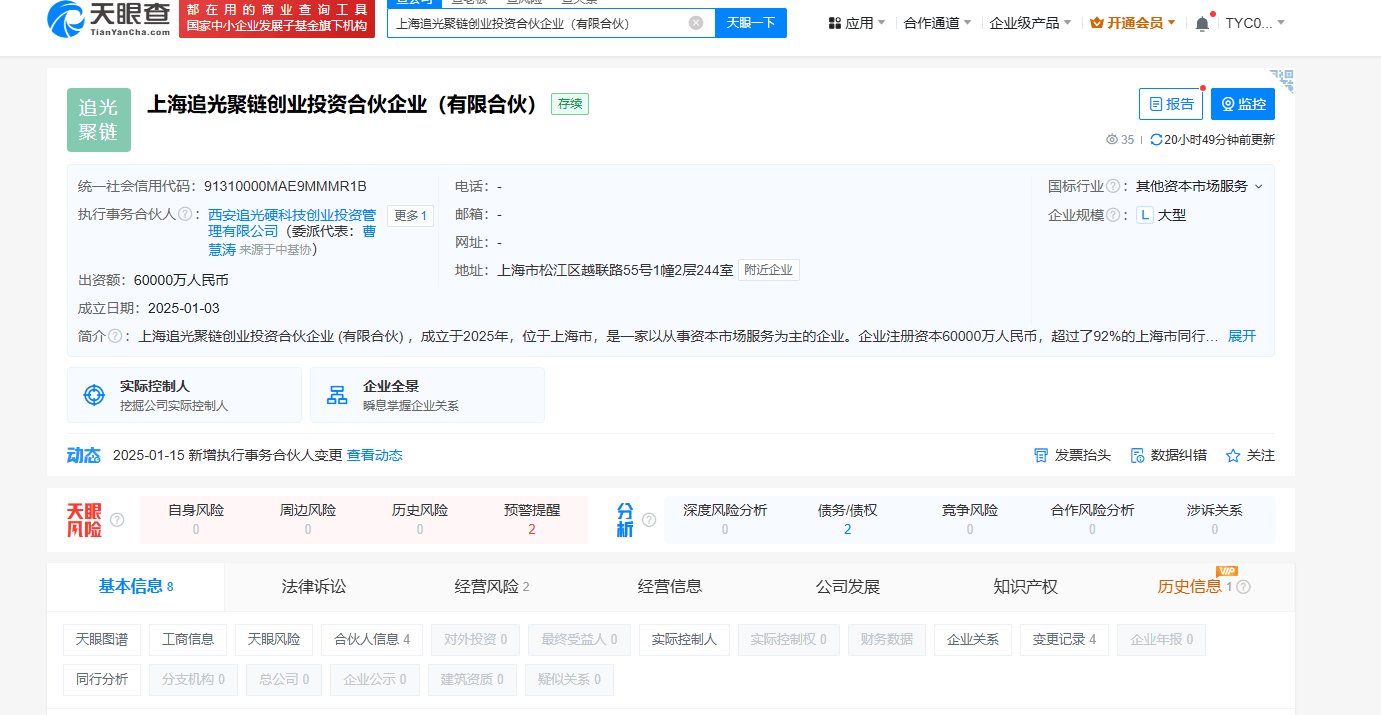Viewport: 1381px width, 715px height.
Task: Select the 同行分析 sub-section
Action: tap(102, 680)
